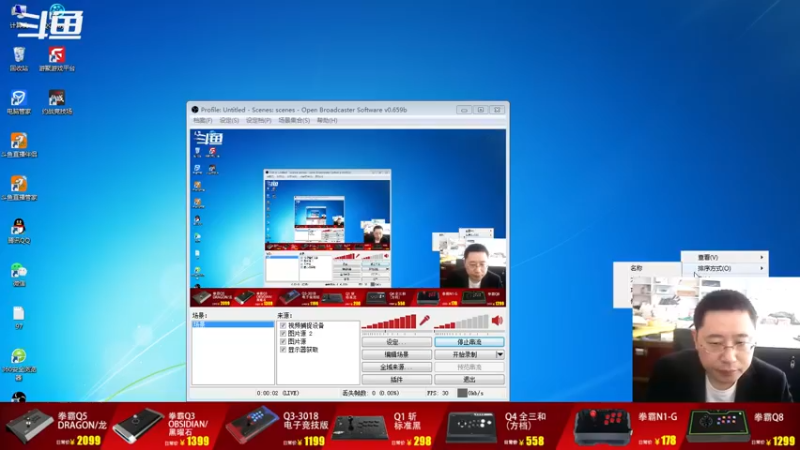Viewport: 800px width, 450px height.
Task: Open the 约战竞技场 desktop shortcut
Action: 57,102
